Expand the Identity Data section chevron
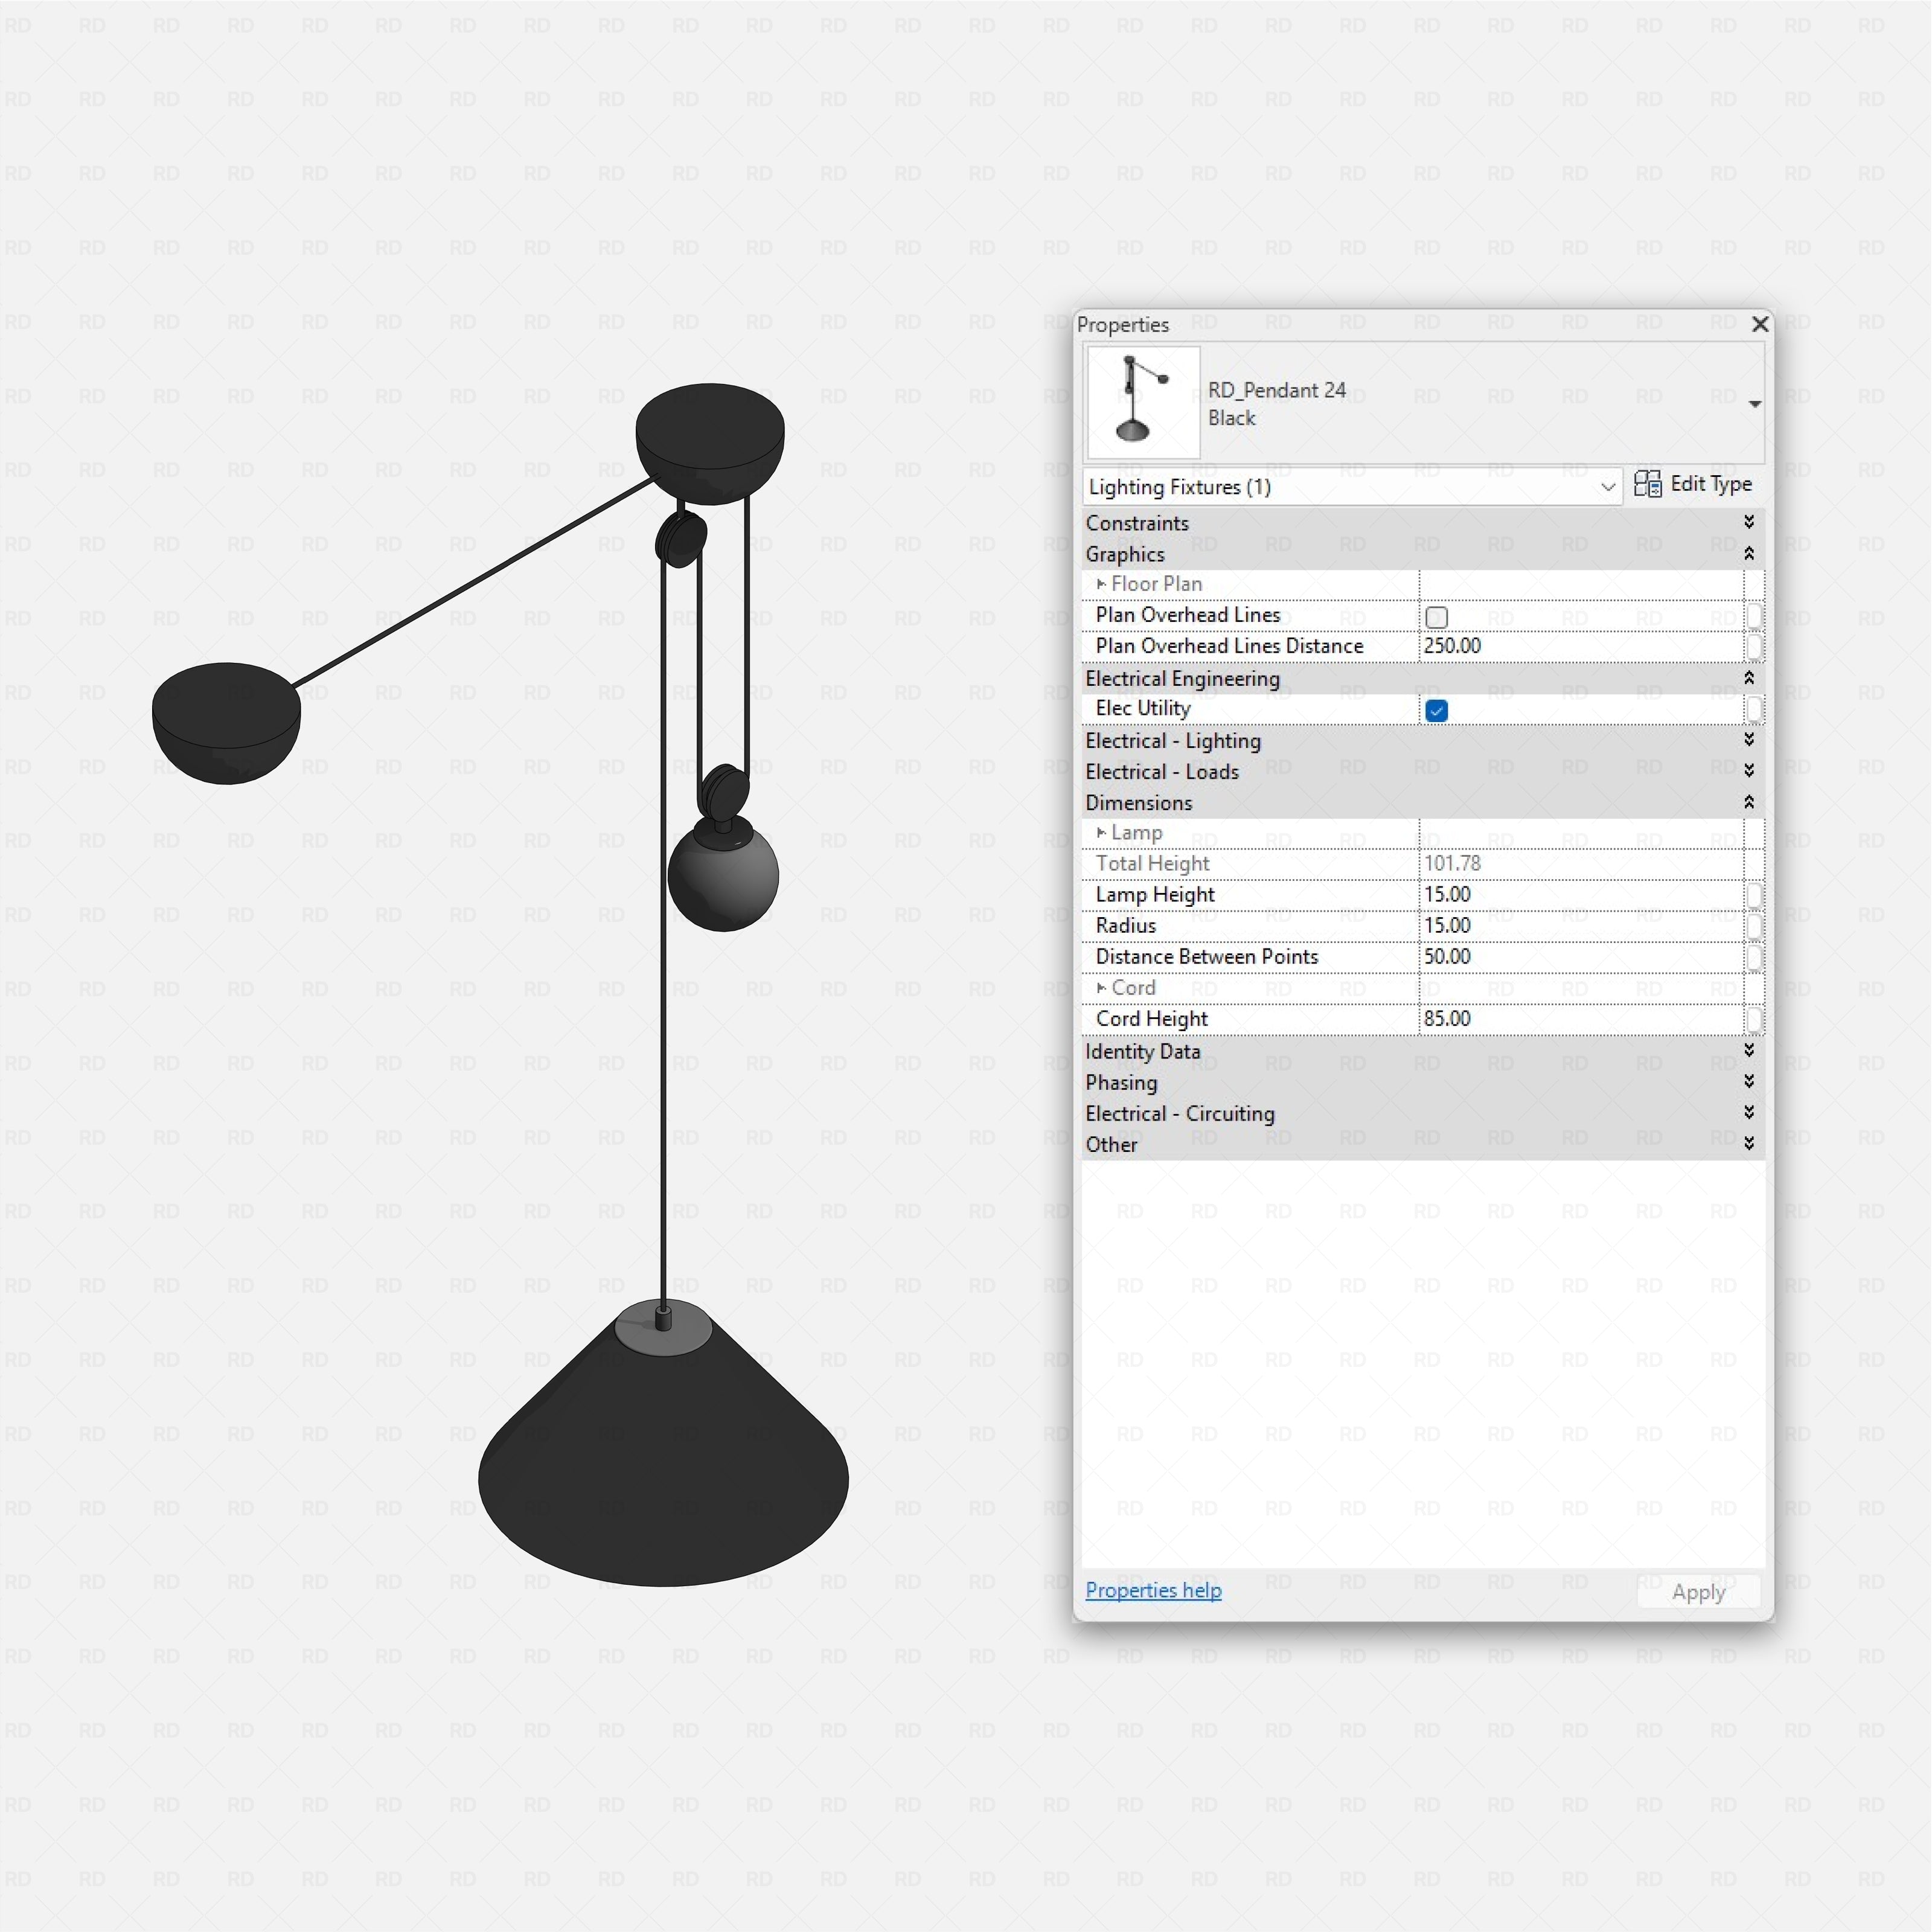 click(1749, 1050)
